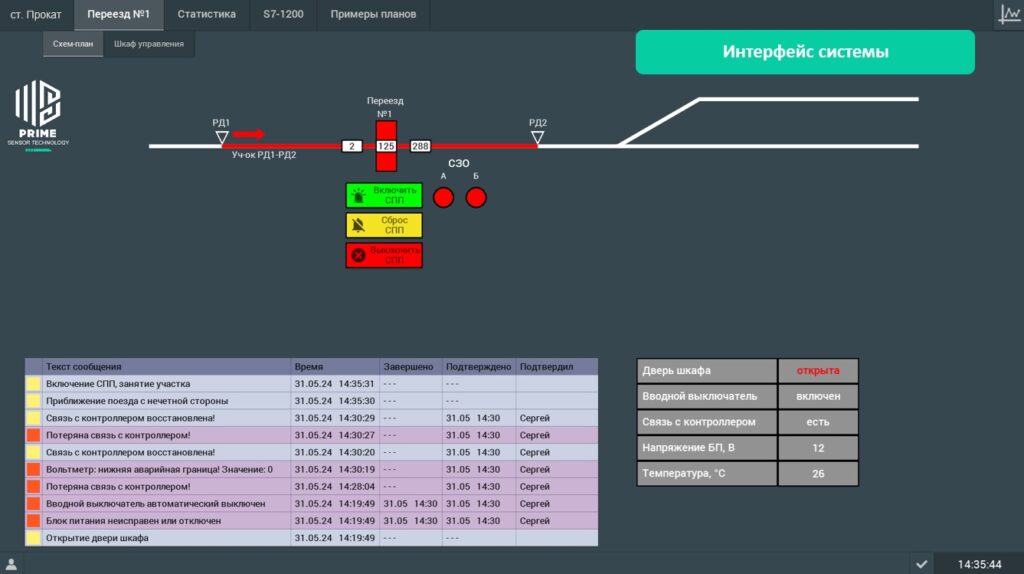Click the РД2 sensor triangle marker
This screenshot has height=574, width=1024.
pyautogui.click(x=538, y=137)
